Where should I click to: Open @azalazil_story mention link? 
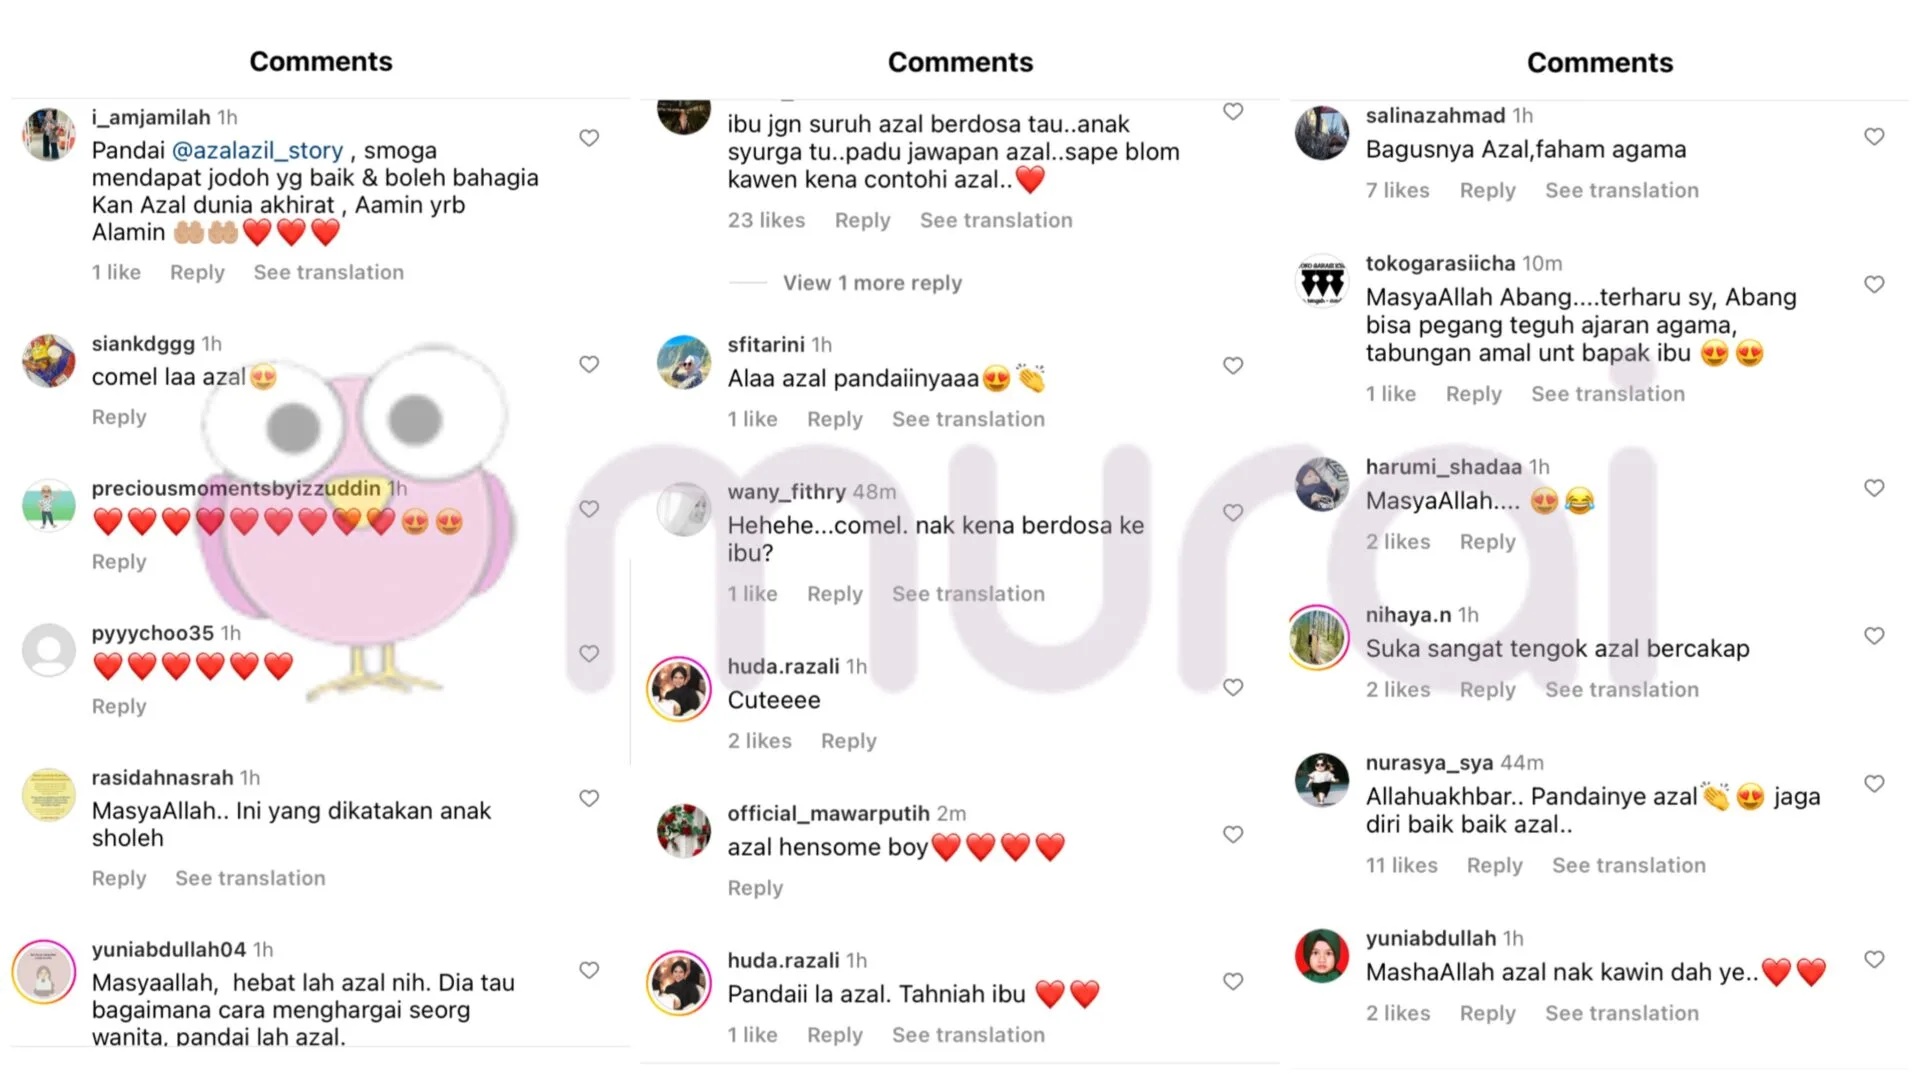258,150
